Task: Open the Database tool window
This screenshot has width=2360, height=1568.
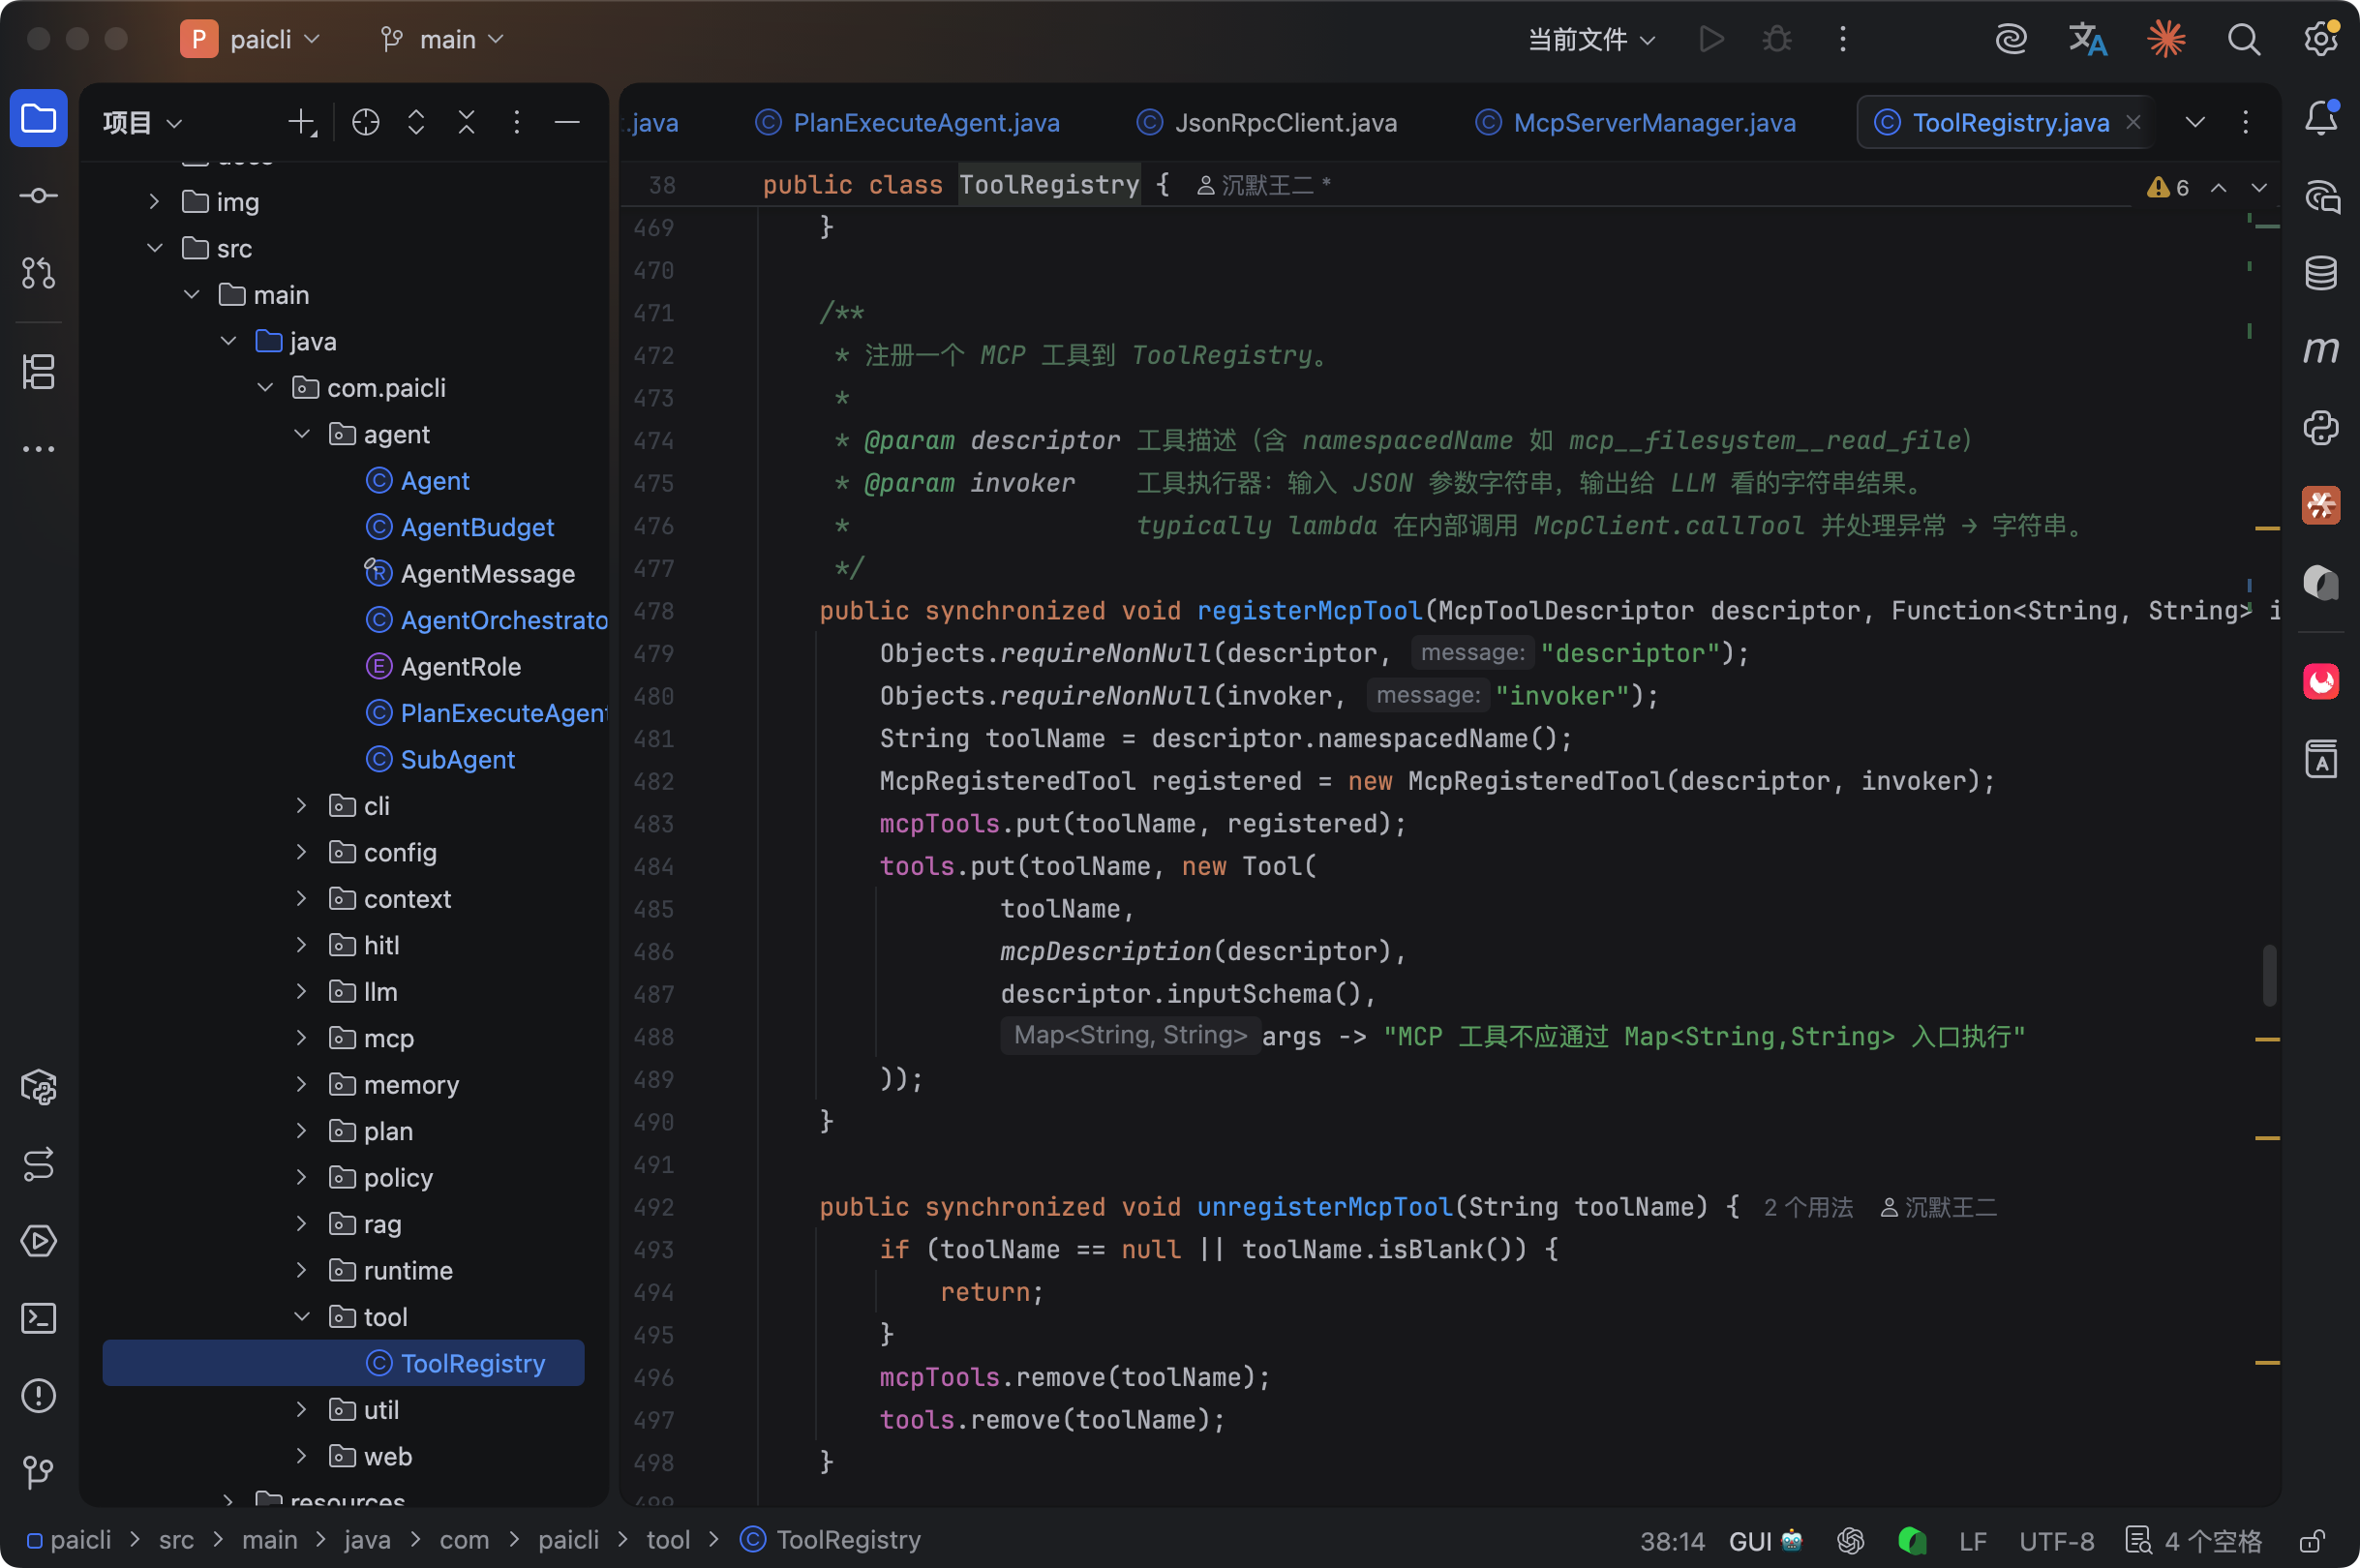Action: pyautogui.click(x=2320, y=273)
